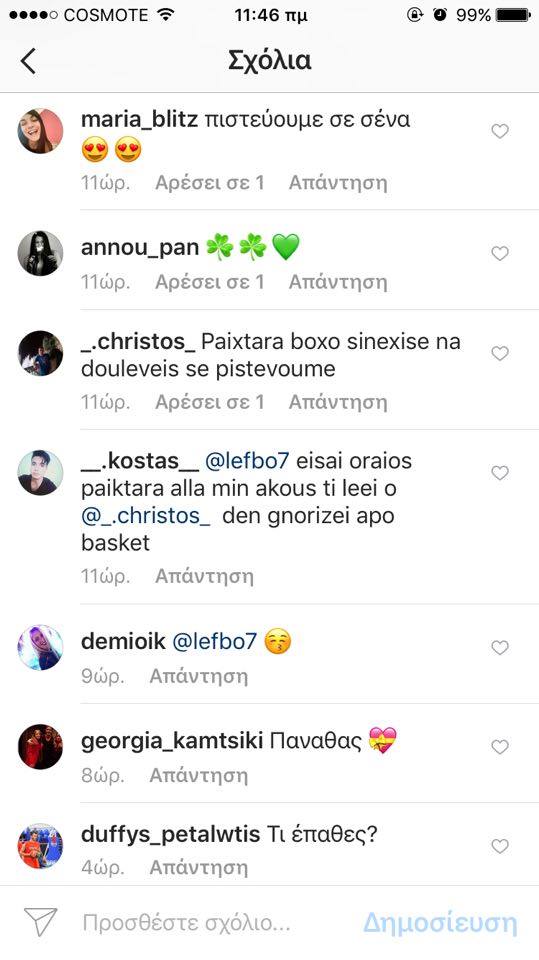Like annou_pan's clover comment with heart

(x=500, y=253)
